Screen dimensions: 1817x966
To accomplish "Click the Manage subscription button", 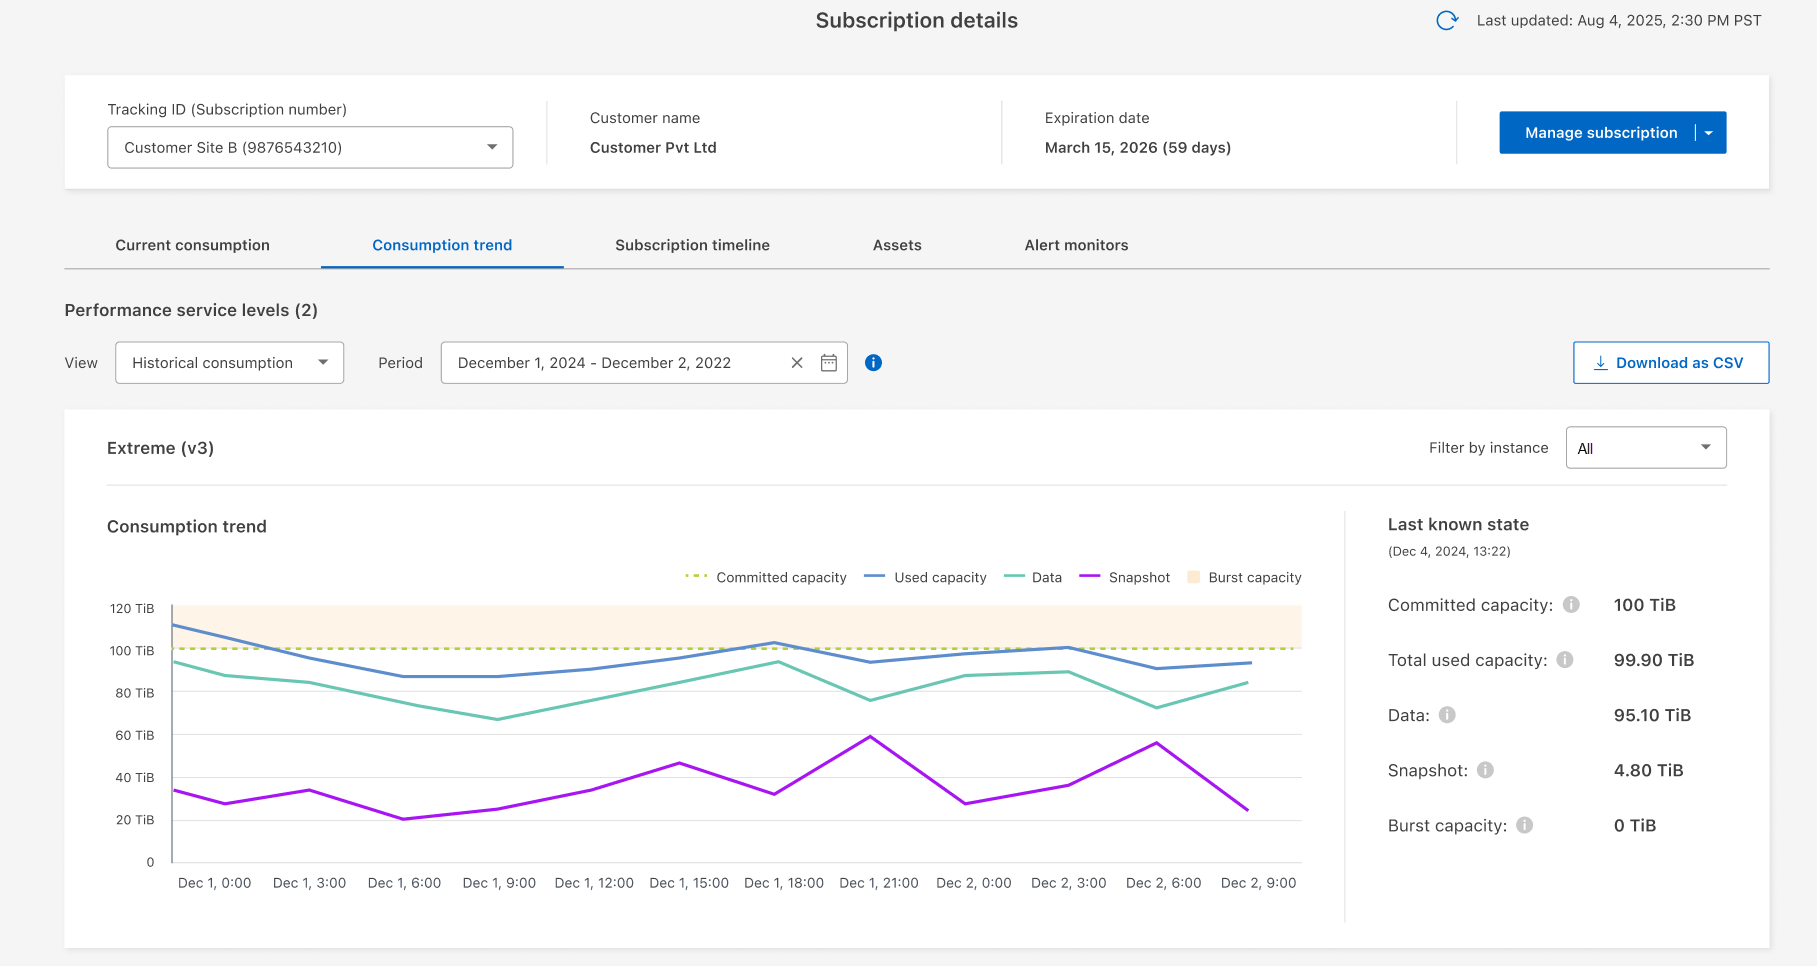I will pos(1600,133).
